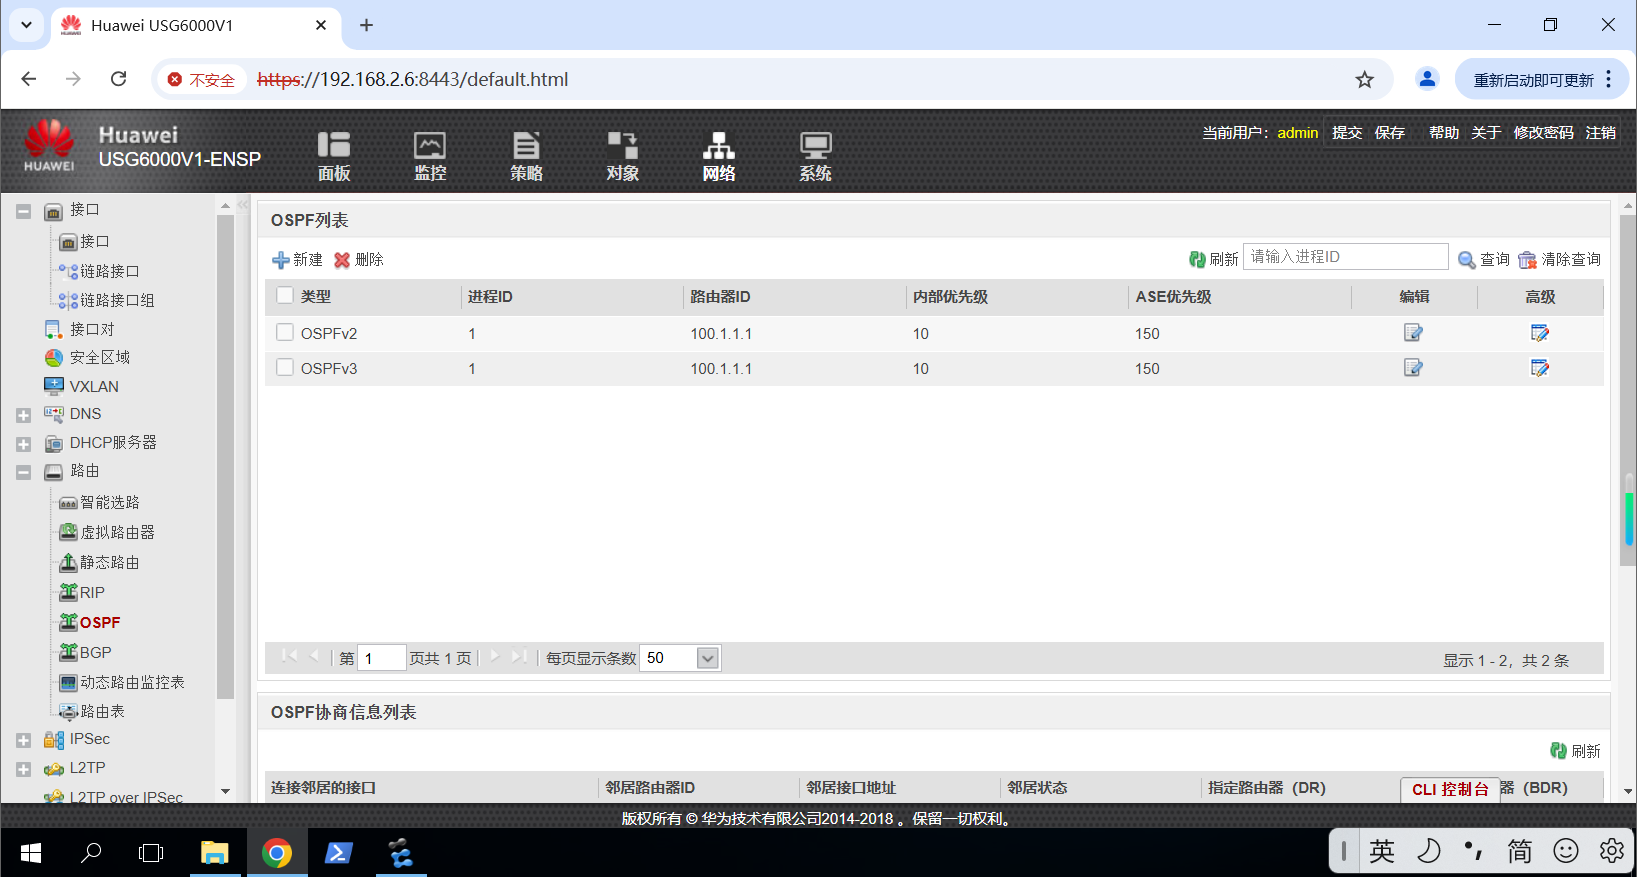This screenshot has height=877, width=1637.
Task: Open the 监控 monitor tab
Action: point(430,157)
